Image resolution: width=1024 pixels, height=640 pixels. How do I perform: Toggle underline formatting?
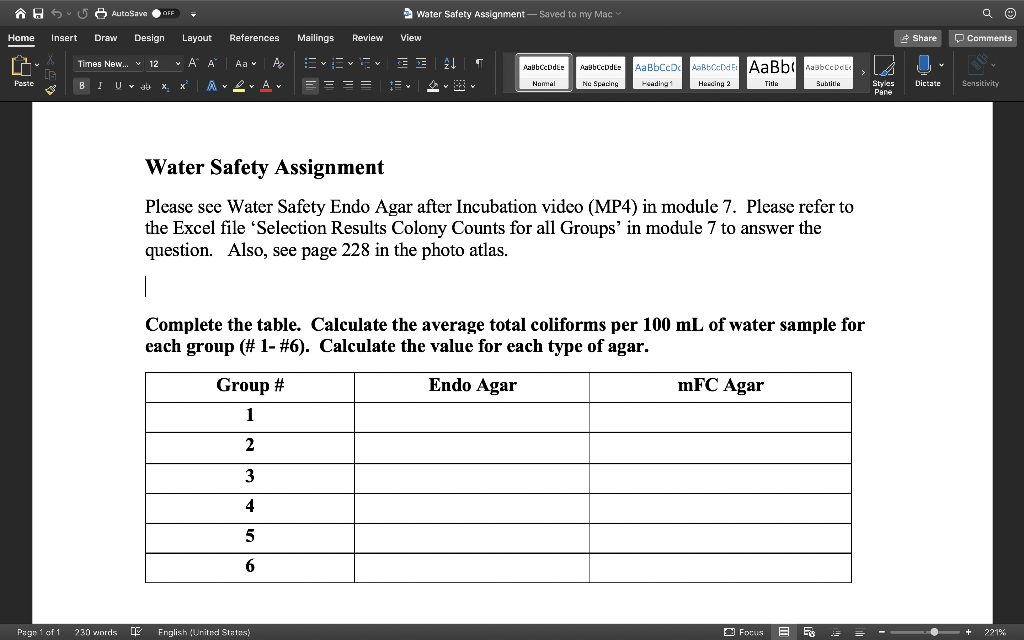(118, 85)
